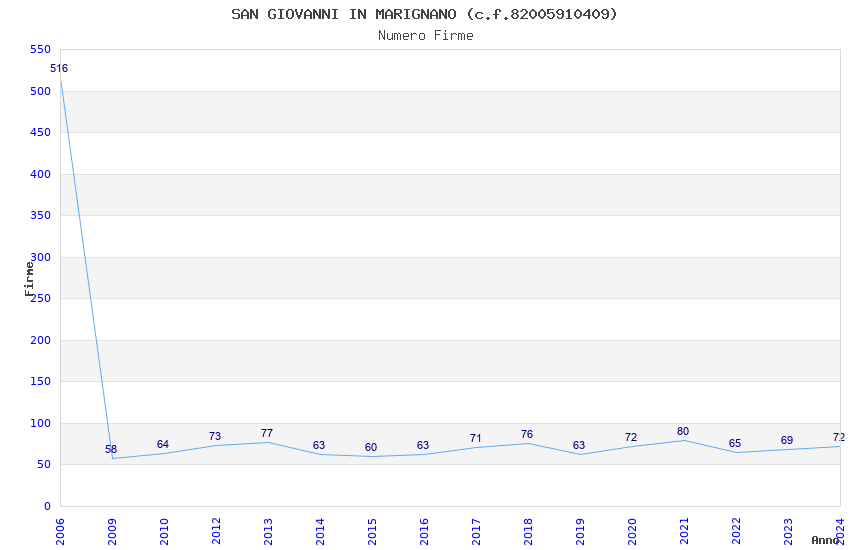Viewport: 850px width, 550px height.
Task: Click the x-axis year label 2006
Action: (x=60, y=532)
